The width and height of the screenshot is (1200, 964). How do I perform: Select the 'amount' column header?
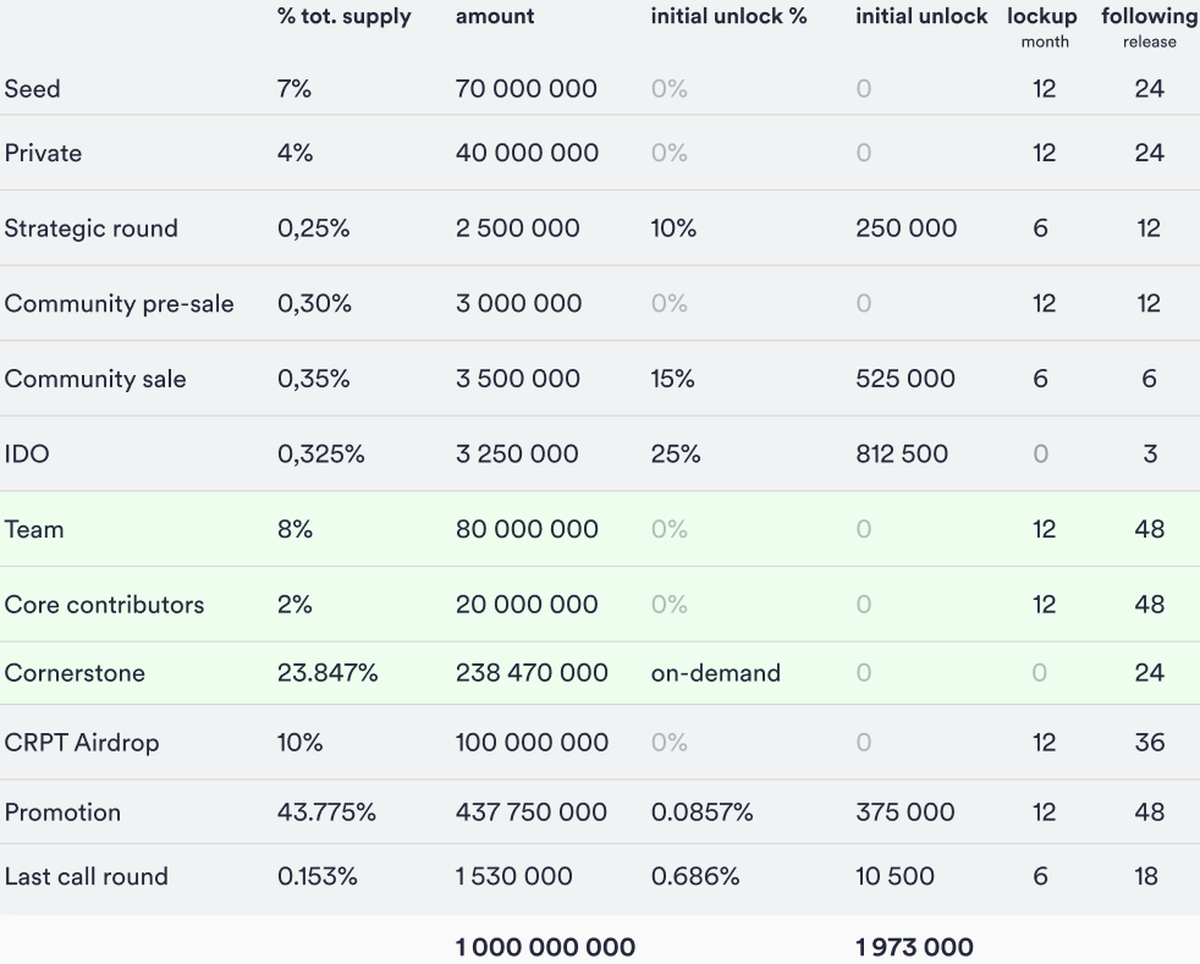tap(495, 17)
